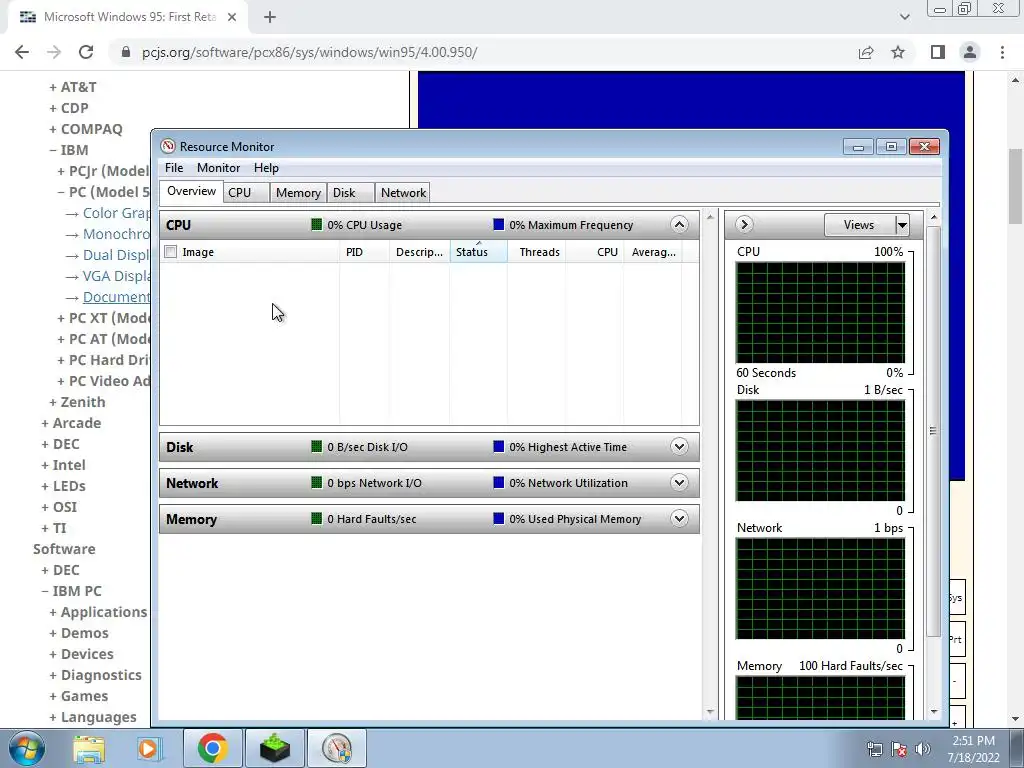
Task: Open Chrome tab search chevron
Action: [x=904, y=18]
